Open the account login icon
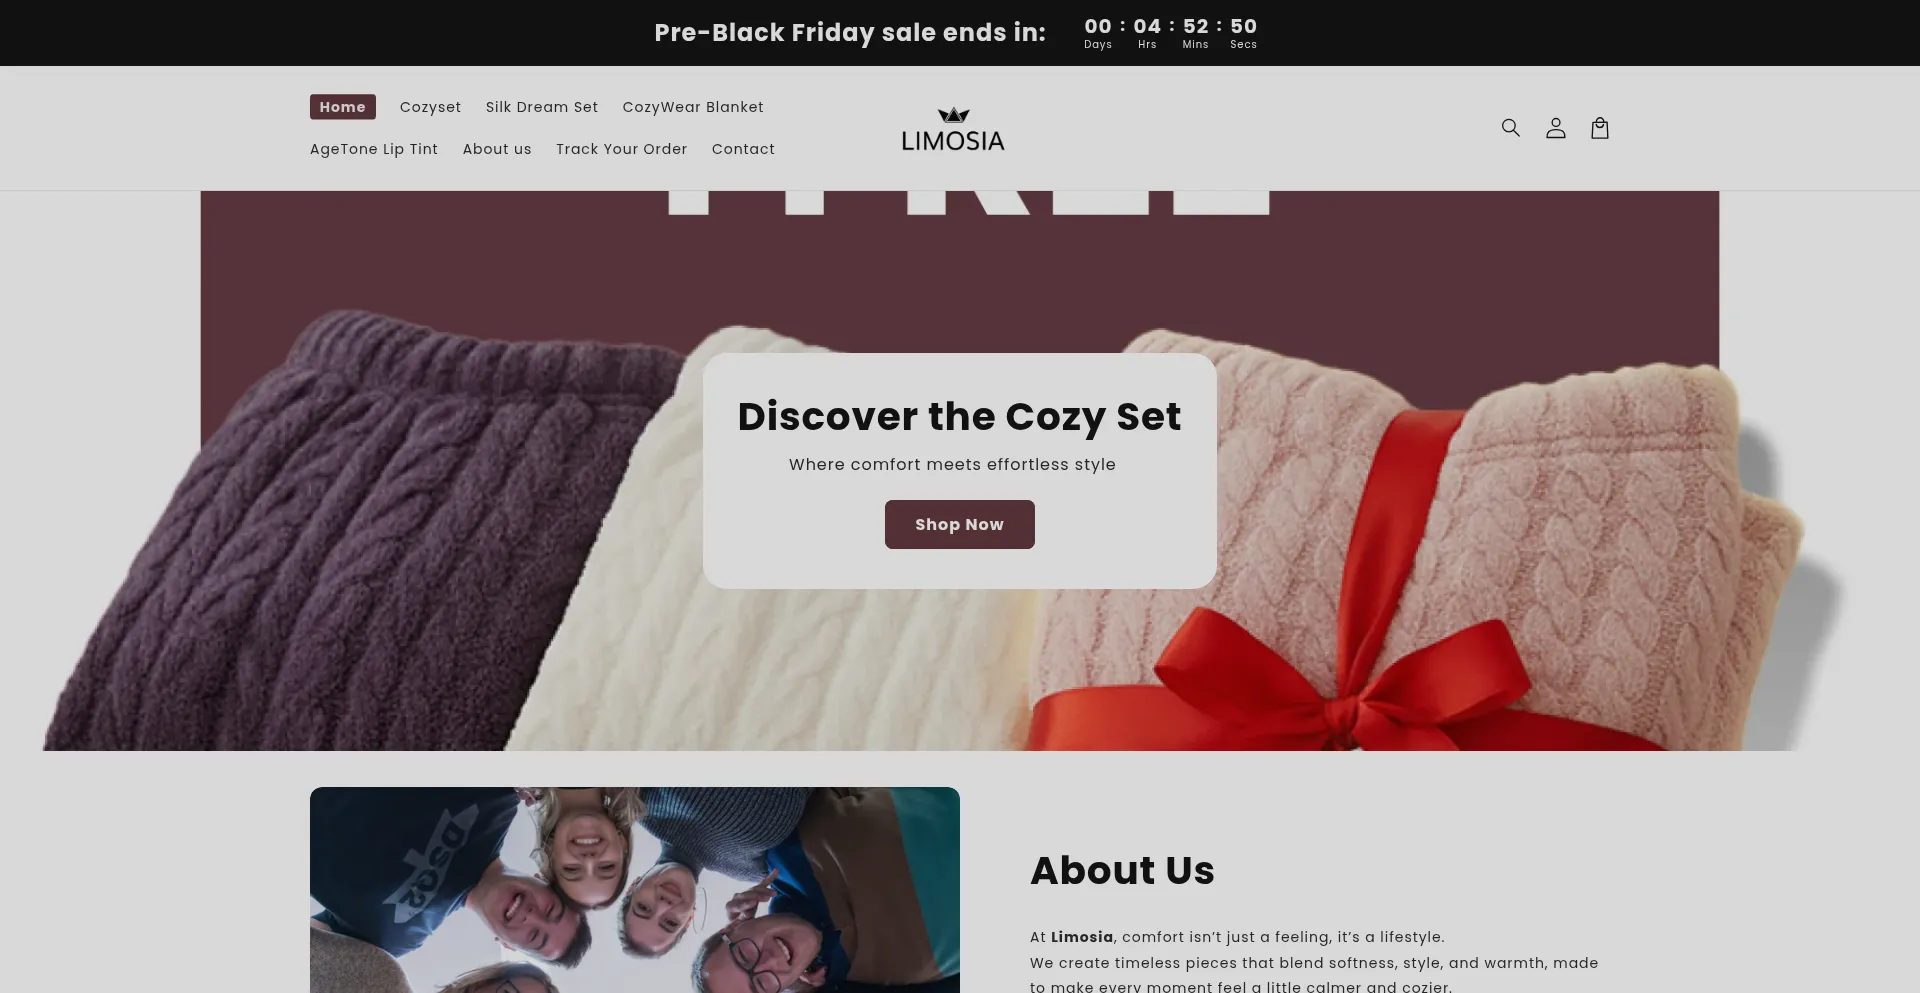This screenshot has height=993, width=1920. coord(1555,128)
